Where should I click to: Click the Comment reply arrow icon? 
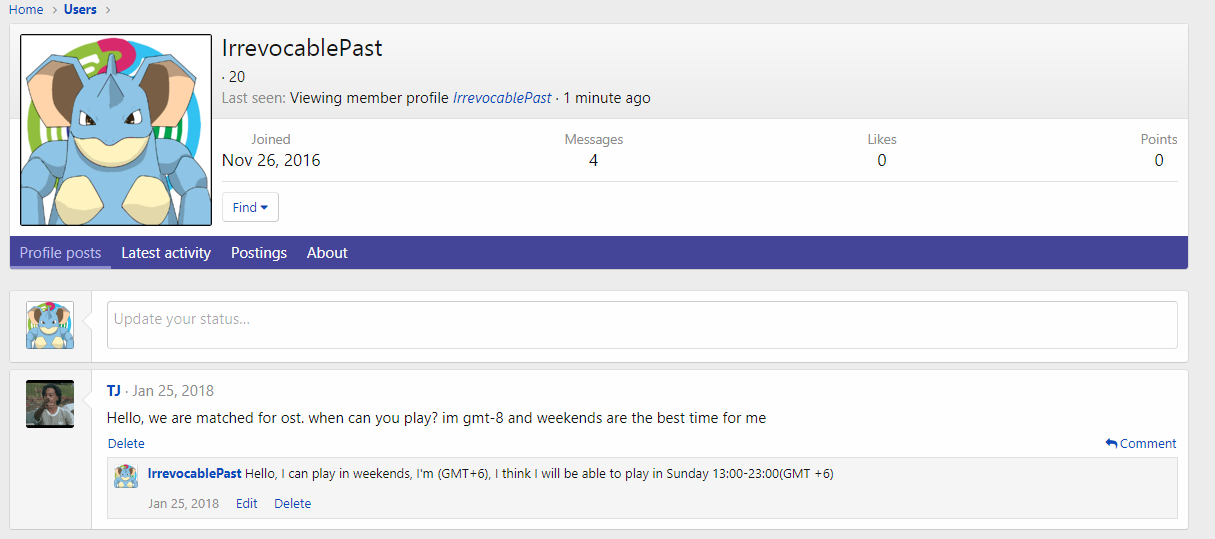[x=1111, y=443]
